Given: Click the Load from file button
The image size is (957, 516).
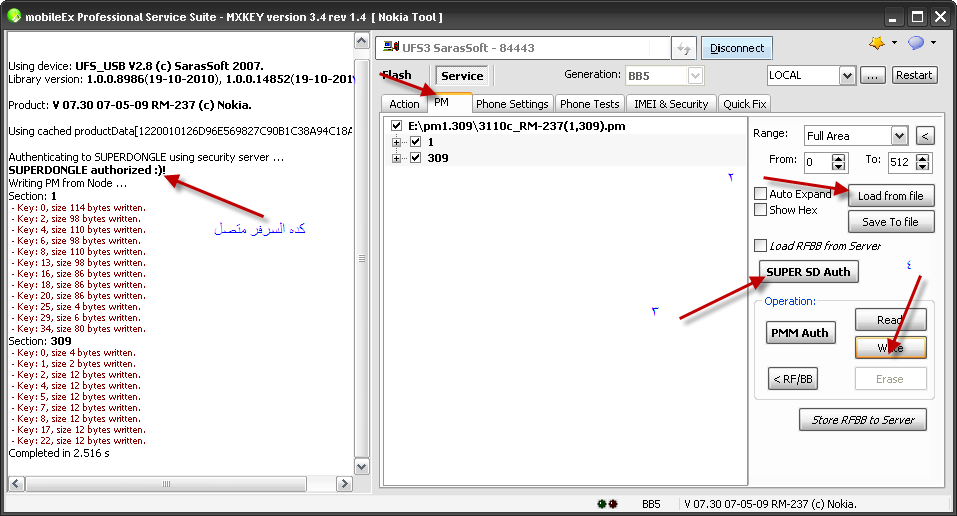Looking at the screenshot, I should click(x=890, y=196).
